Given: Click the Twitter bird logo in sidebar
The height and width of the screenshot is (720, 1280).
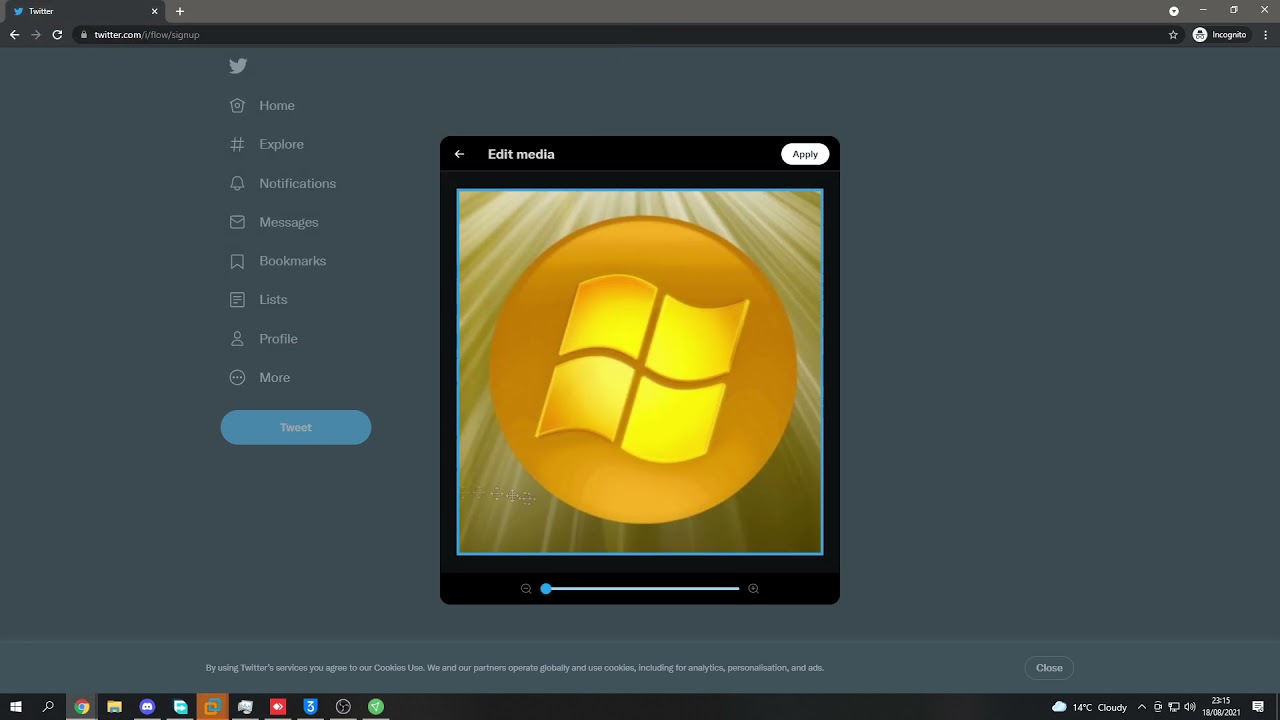Looking at the screenshot, I should click(x=238, y=66).
